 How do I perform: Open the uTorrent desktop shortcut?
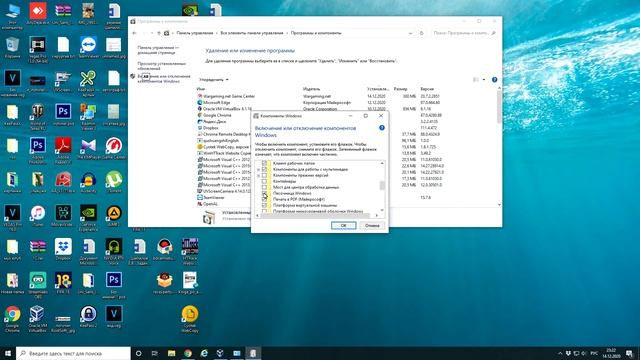pyautogui.click(x=113, y=182)
